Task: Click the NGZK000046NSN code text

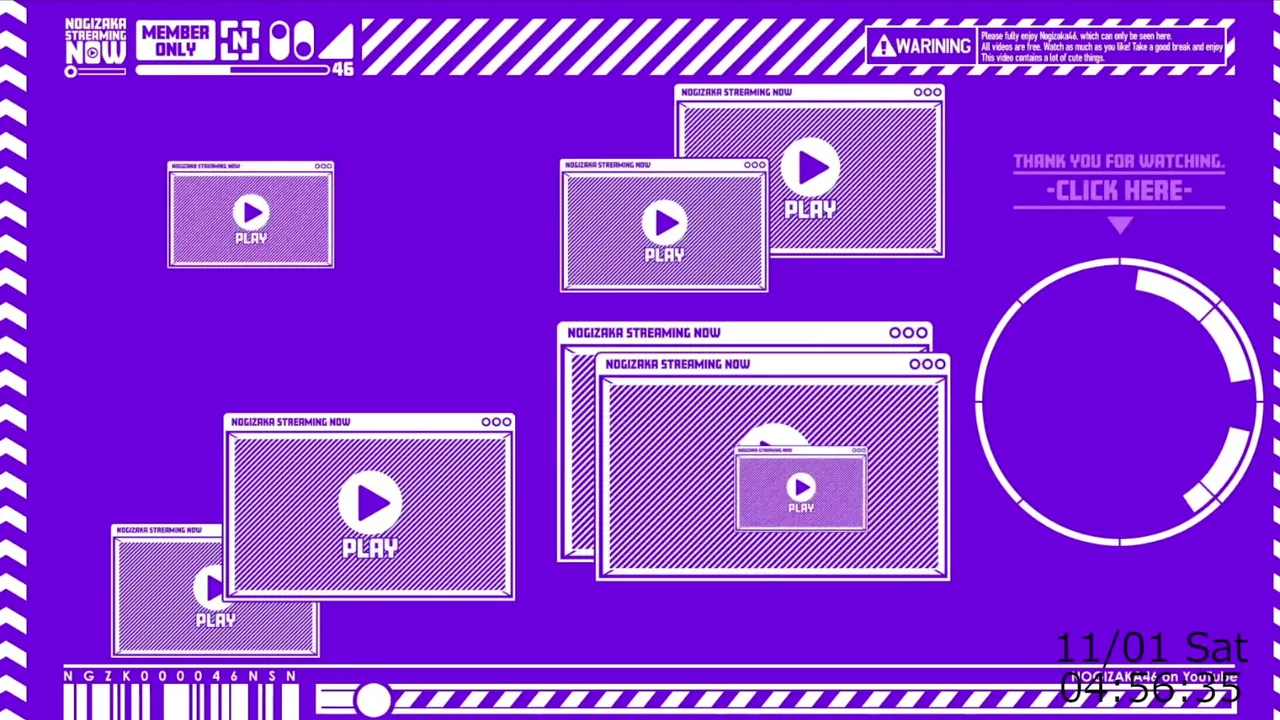Action: (x=180, y=676)
